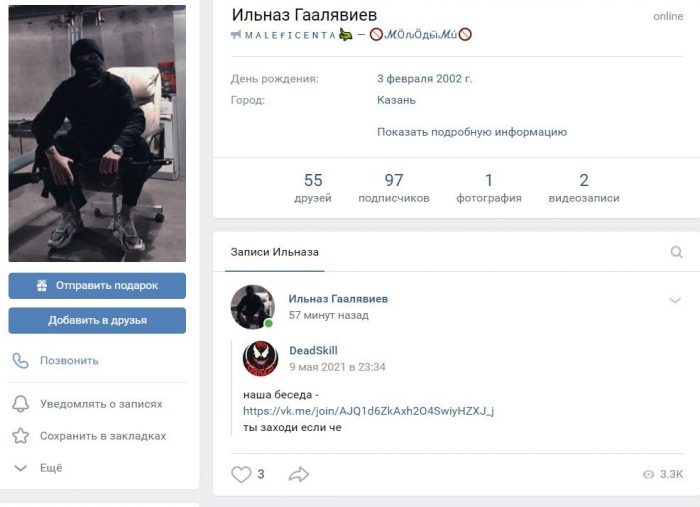This screenshot has width=700, height=507.
Task: Click the bell icon for post notifications
Action: [x=20, y=403]
